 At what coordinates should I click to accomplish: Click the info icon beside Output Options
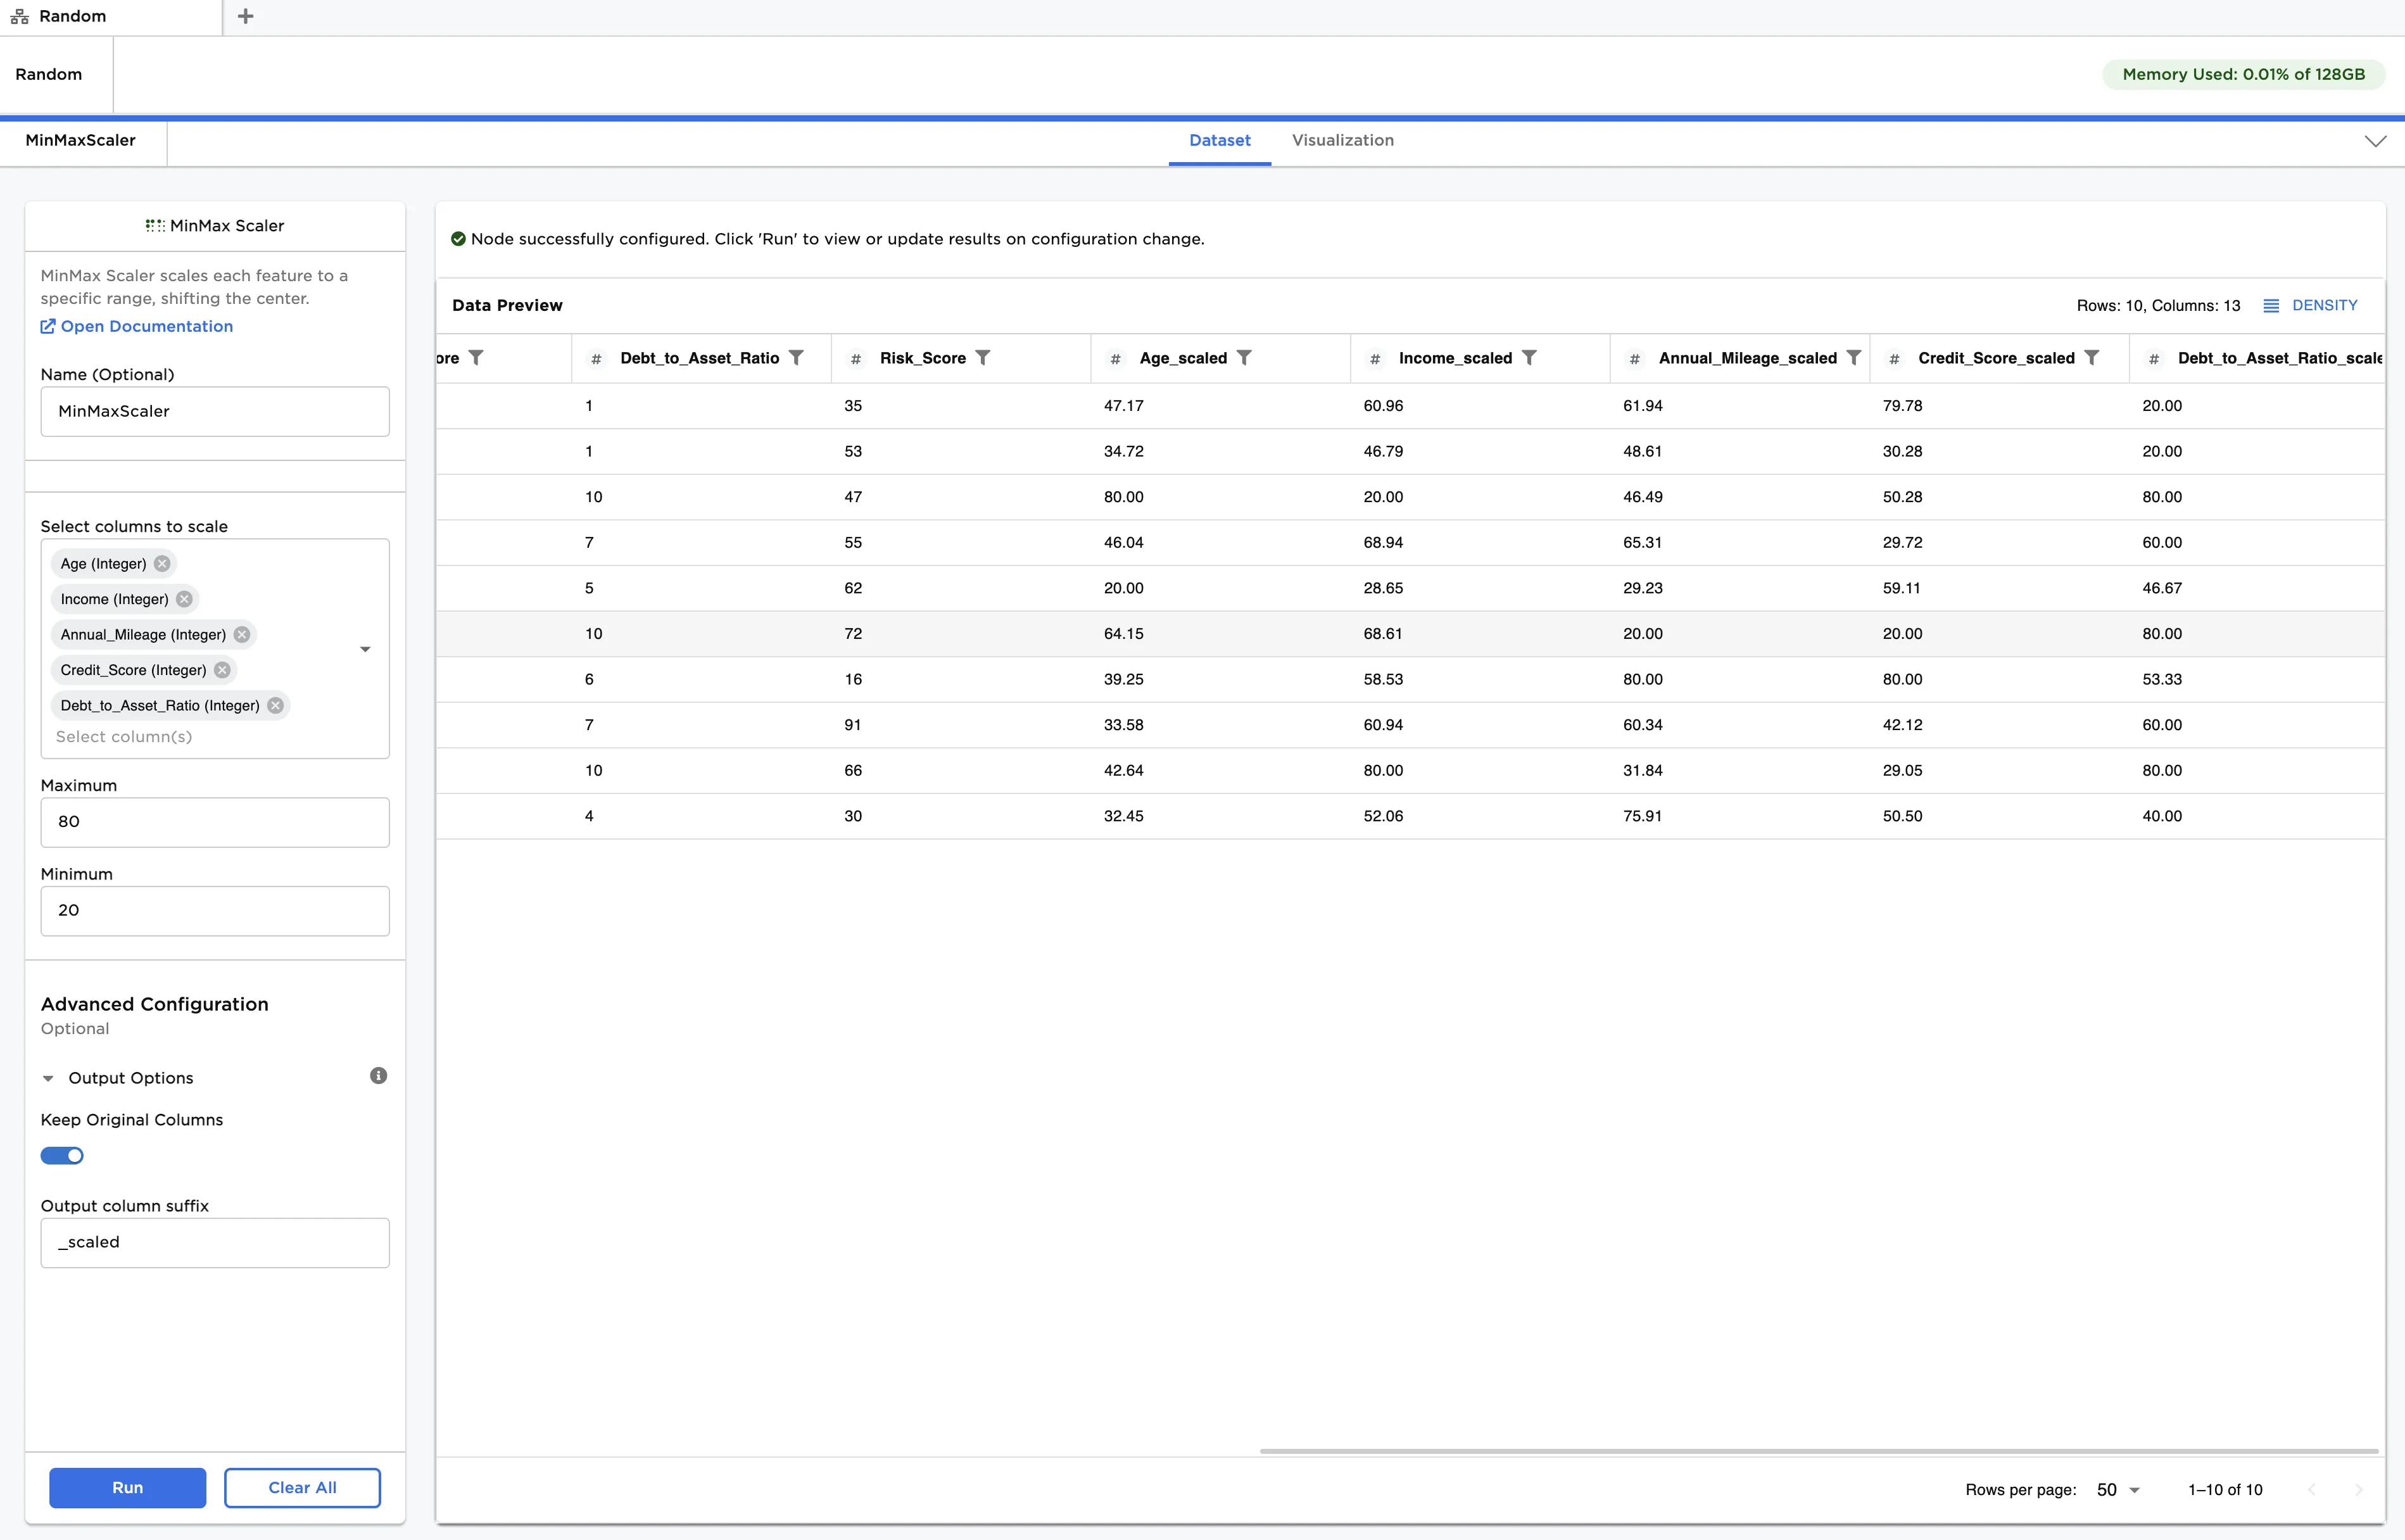377,1075
